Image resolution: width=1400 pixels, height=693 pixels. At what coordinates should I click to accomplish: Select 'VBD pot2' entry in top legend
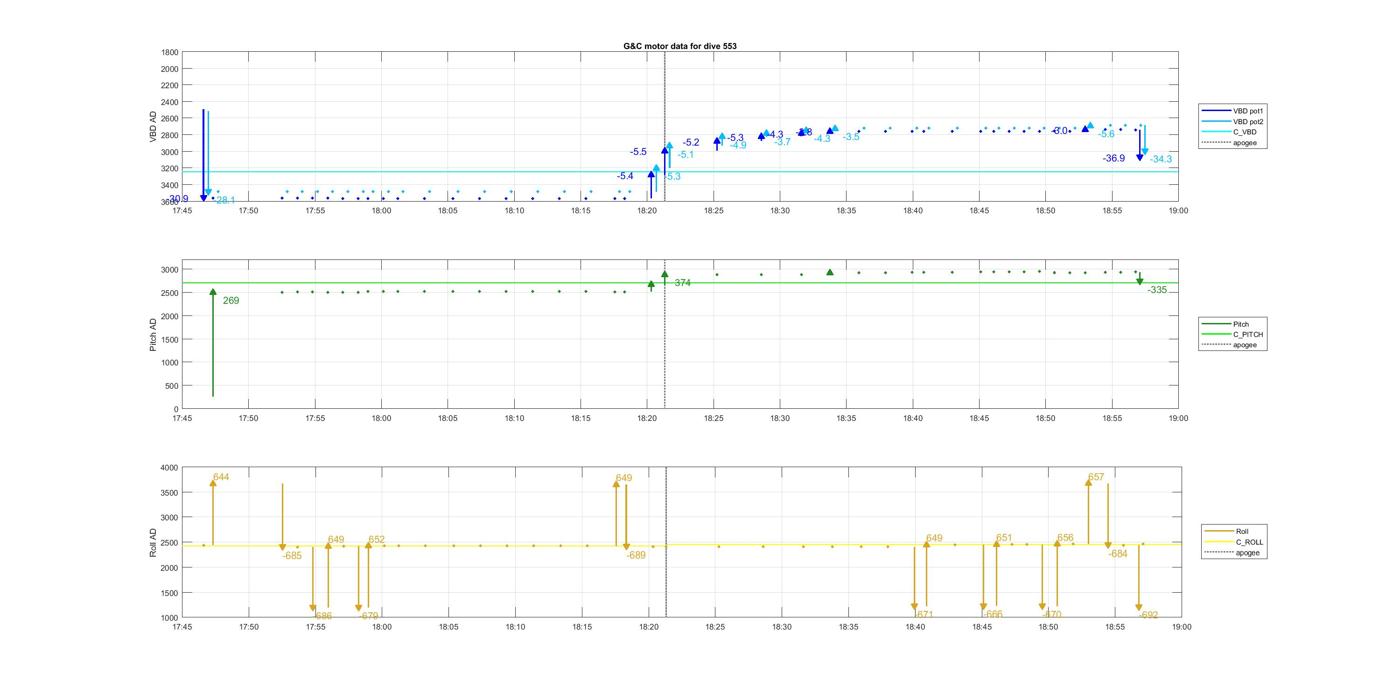click(1249, 121)
